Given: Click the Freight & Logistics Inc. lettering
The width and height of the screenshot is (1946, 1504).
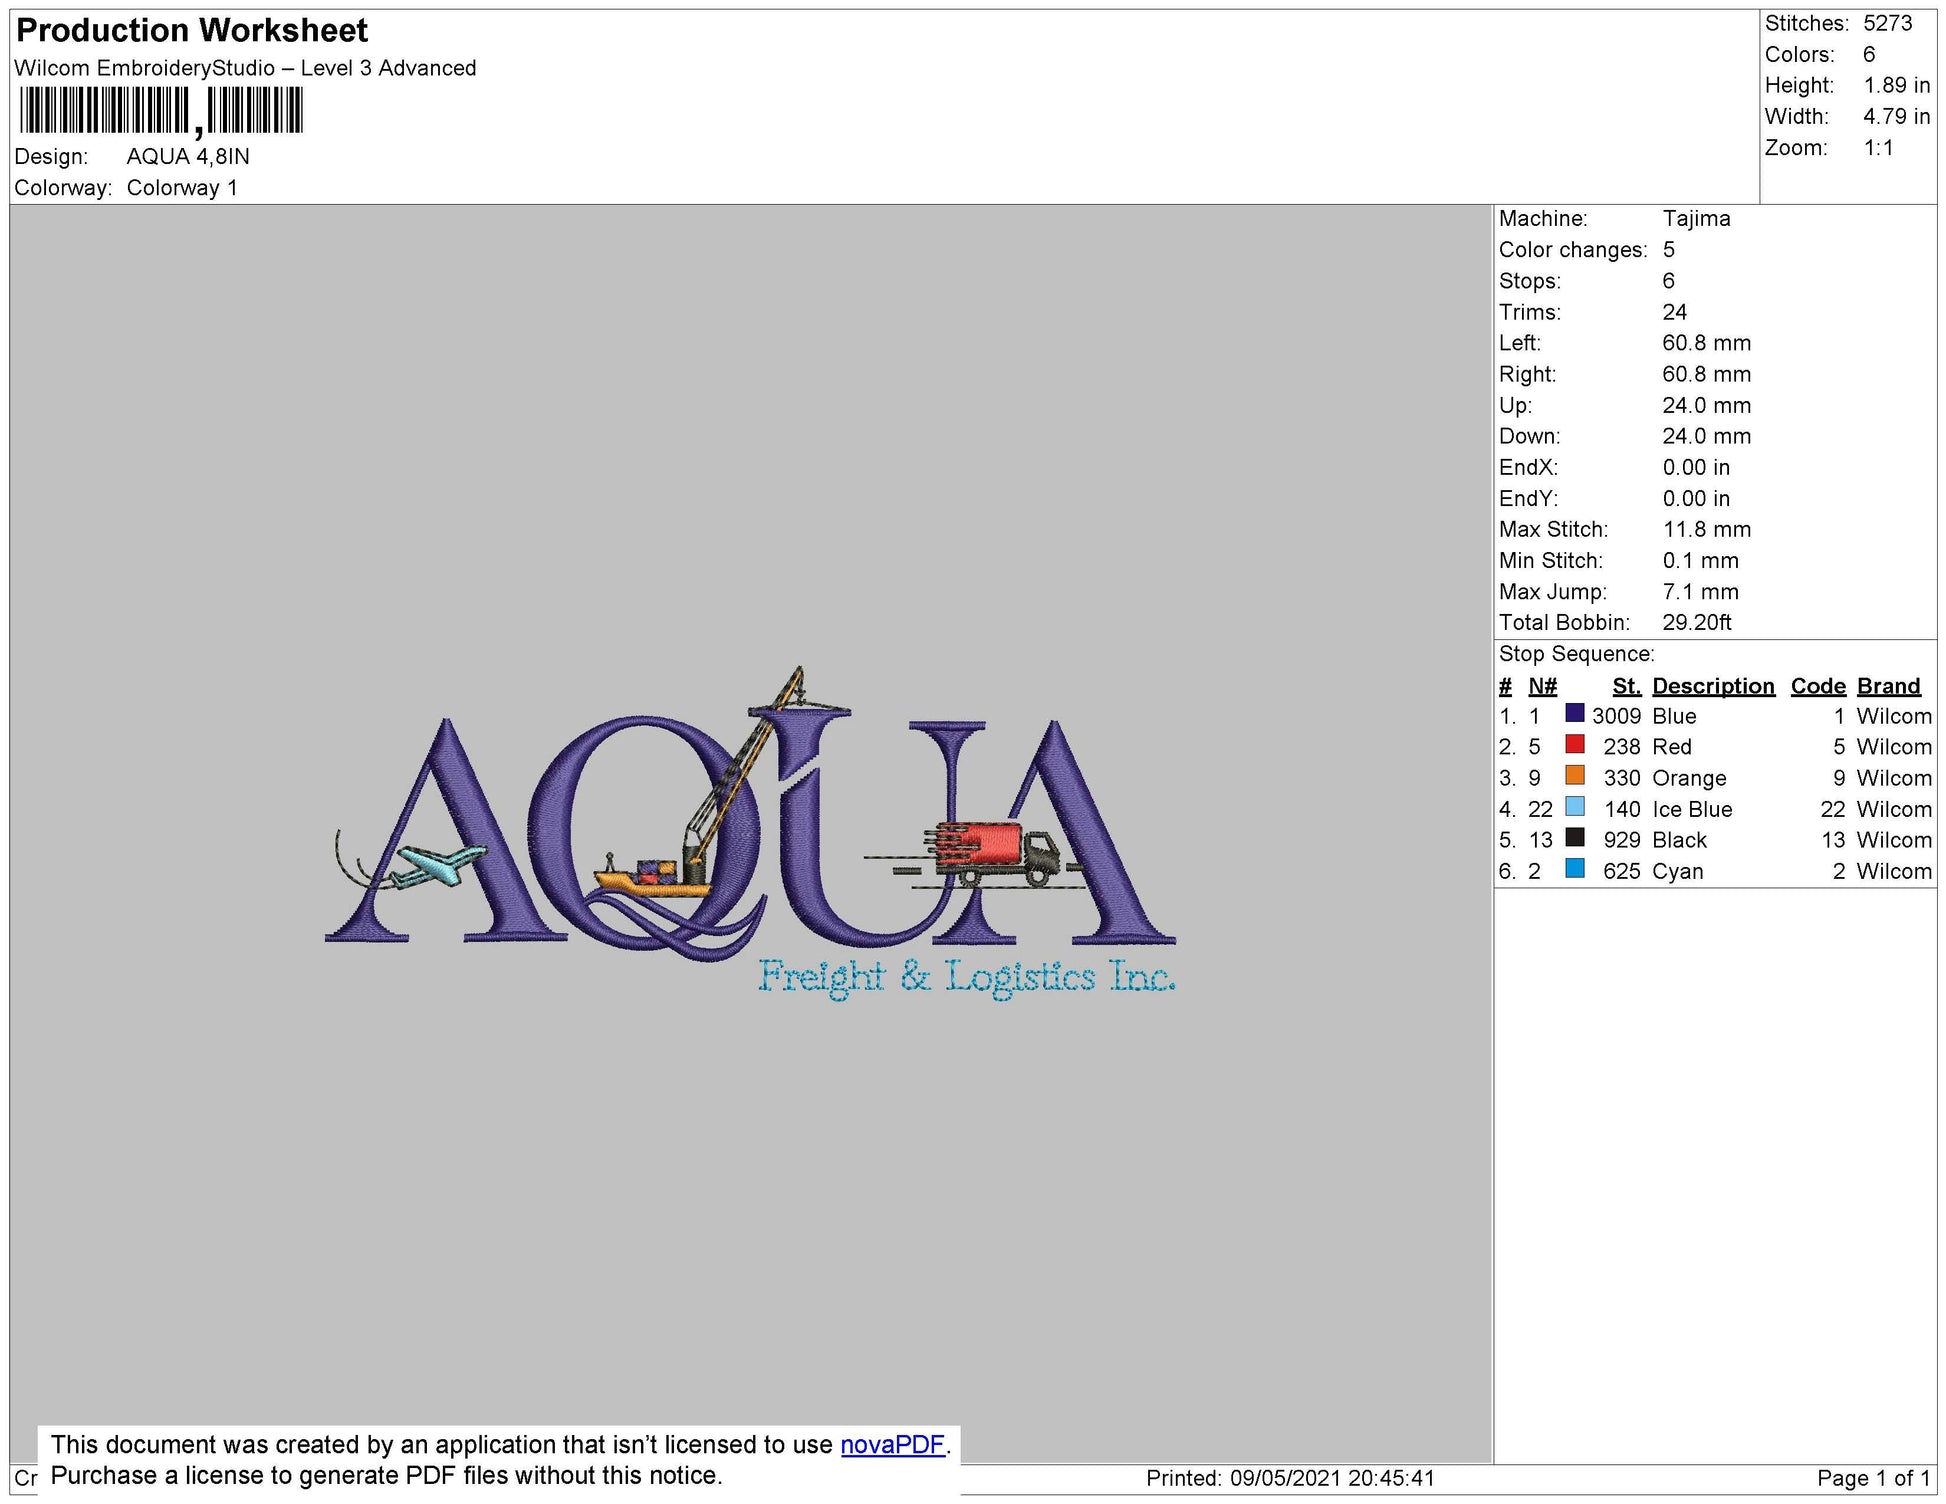Looking at the screenshot, I should click(x=966, y=978).
